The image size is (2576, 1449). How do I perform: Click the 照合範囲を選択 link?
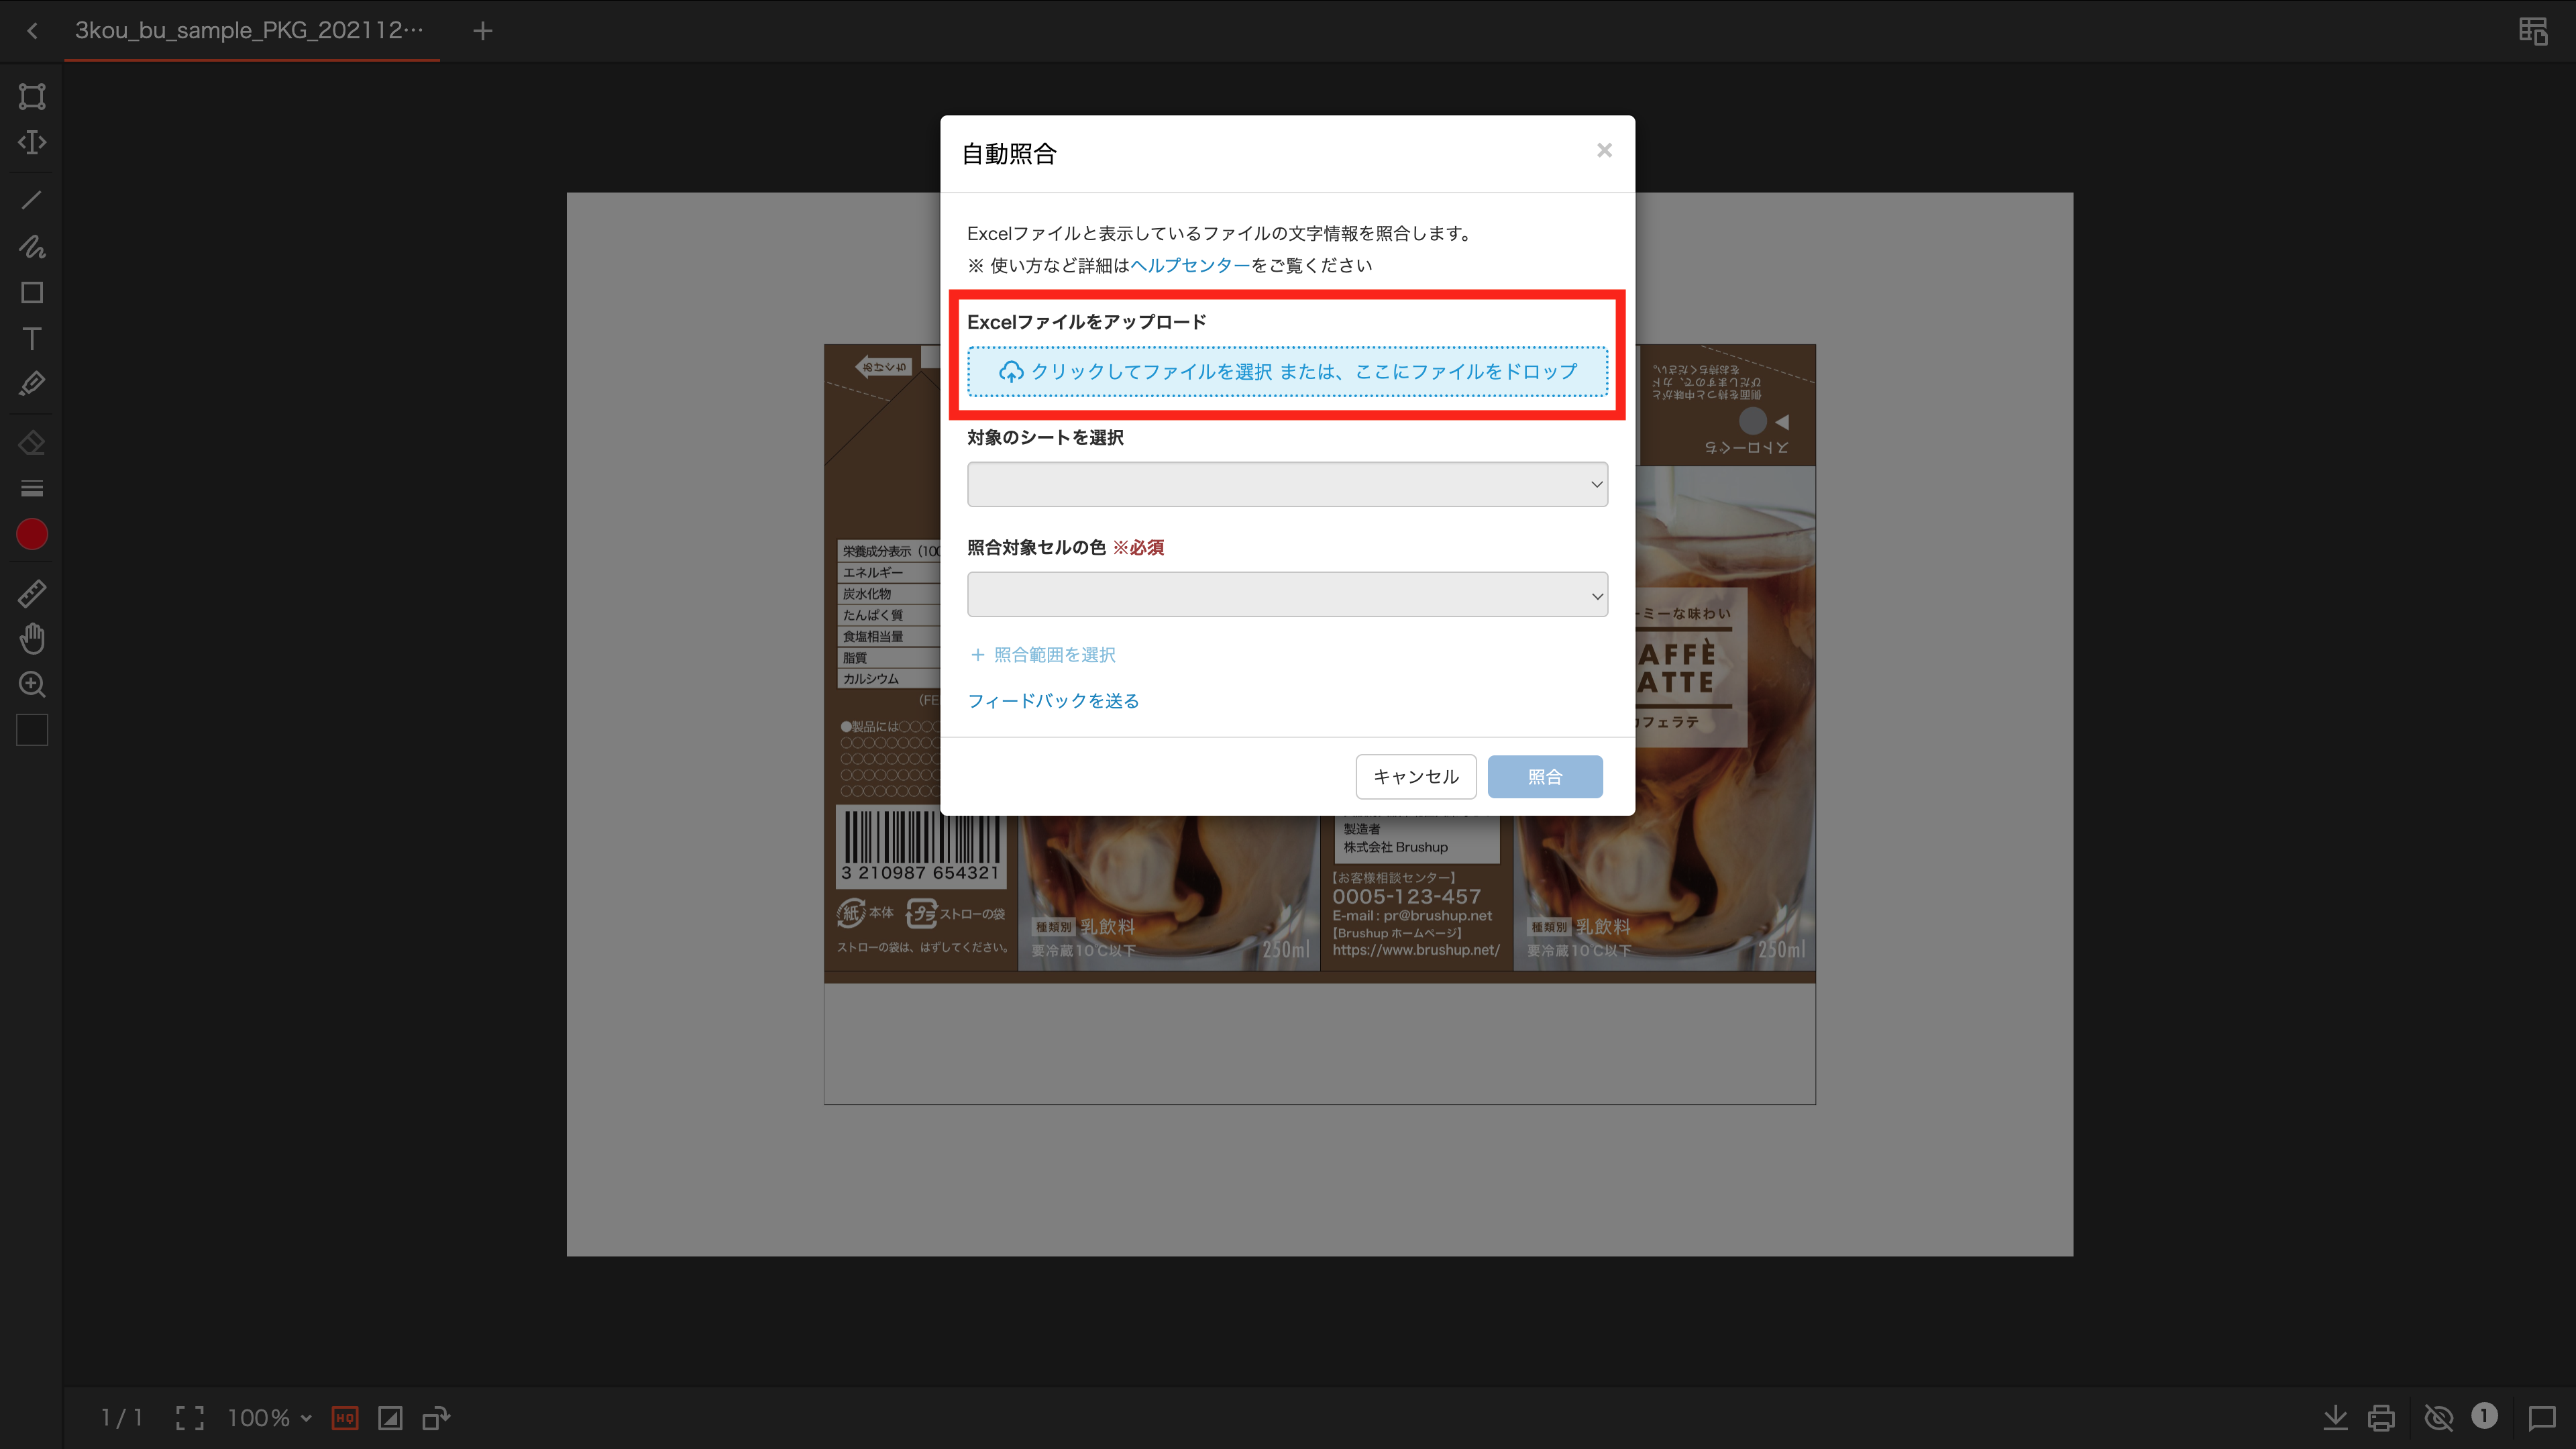(1043, 655)
